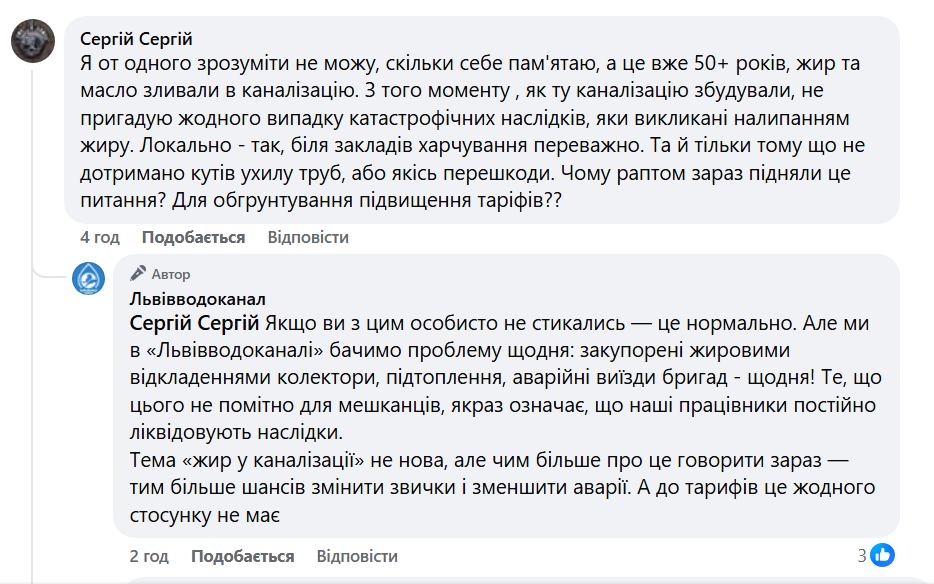
Task: Open the '2 год' reply timestamp
Action: [149, 556]
